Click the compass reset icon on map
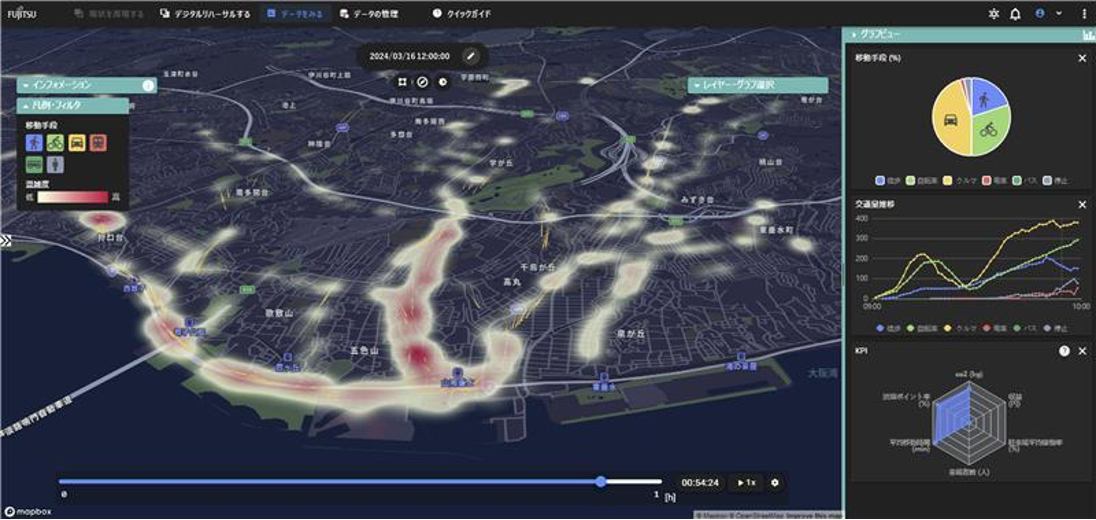This screenshot has height=520, width=1096. coord(422,82)
